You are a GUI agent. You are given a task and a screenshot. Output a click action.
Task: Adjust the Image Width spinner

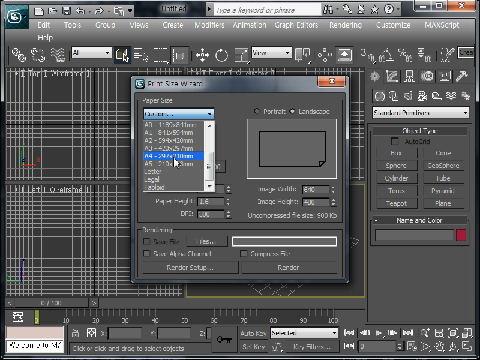(333, 189)
